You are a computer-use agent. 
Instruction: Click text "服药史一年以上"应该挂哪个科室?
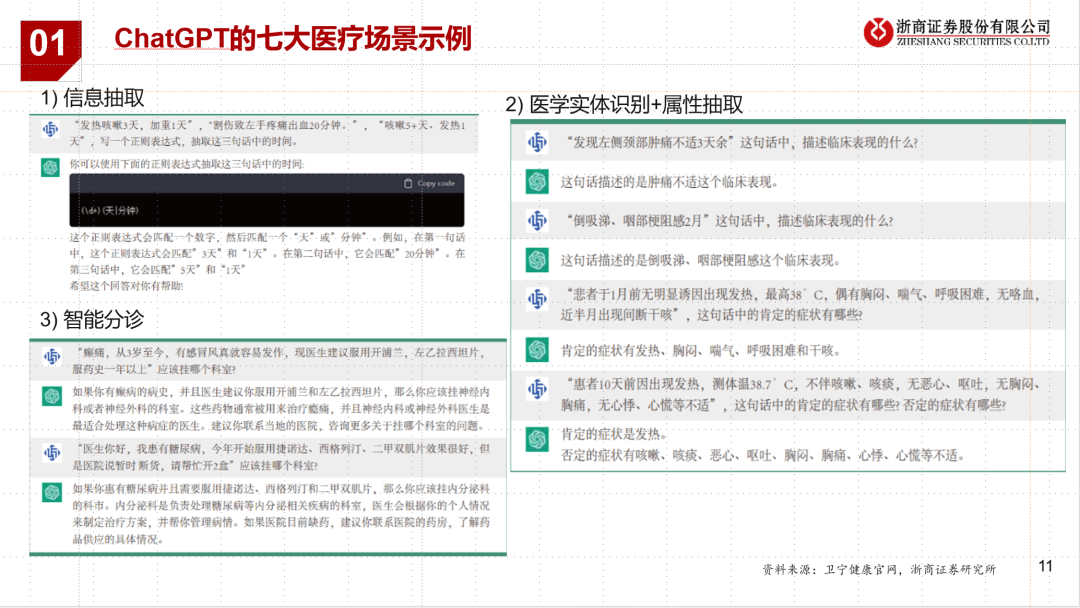[x=154, y=369]
